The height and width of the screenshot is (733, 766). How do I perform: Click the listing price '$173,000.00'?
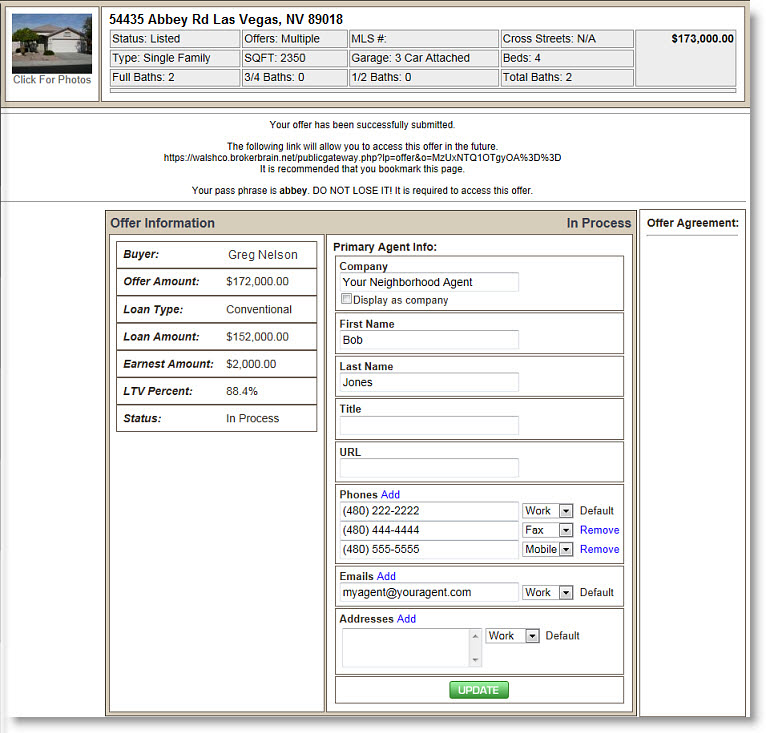tap(702, 39)
